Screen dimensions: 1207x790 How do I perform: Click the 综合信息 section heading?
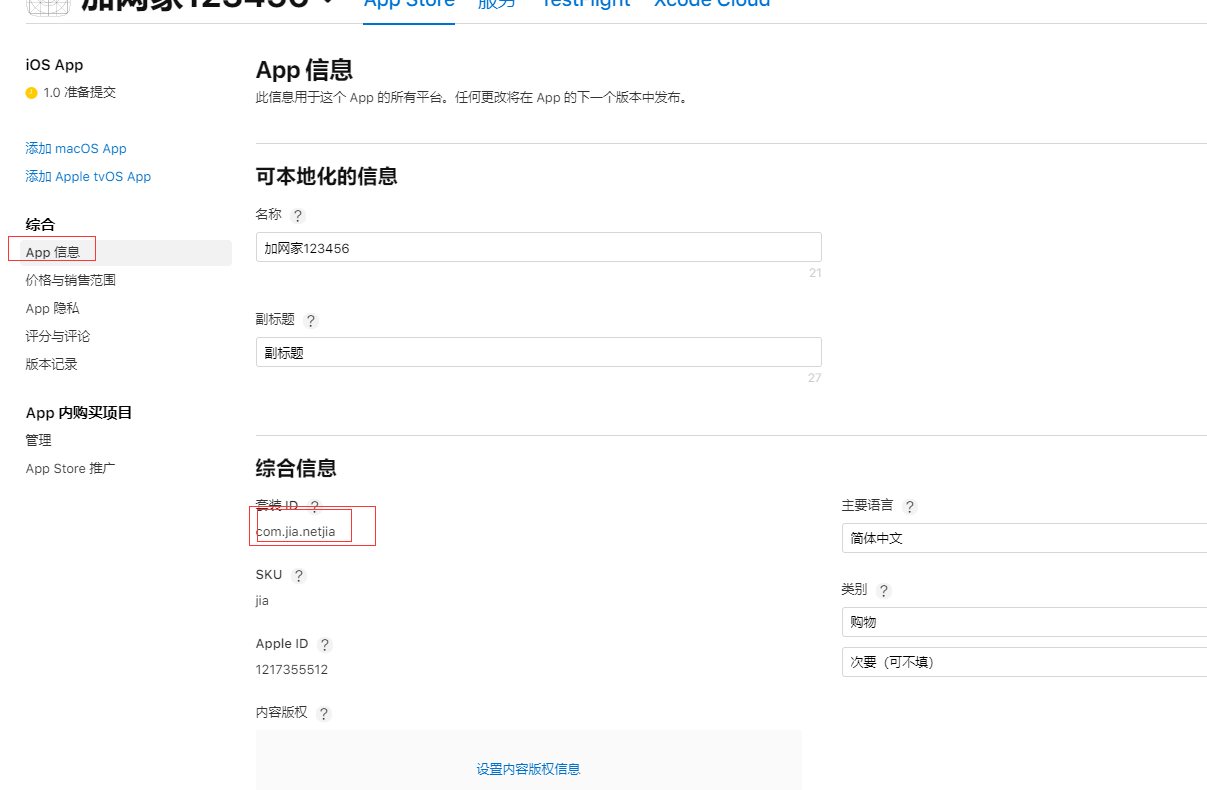(296, 467)
